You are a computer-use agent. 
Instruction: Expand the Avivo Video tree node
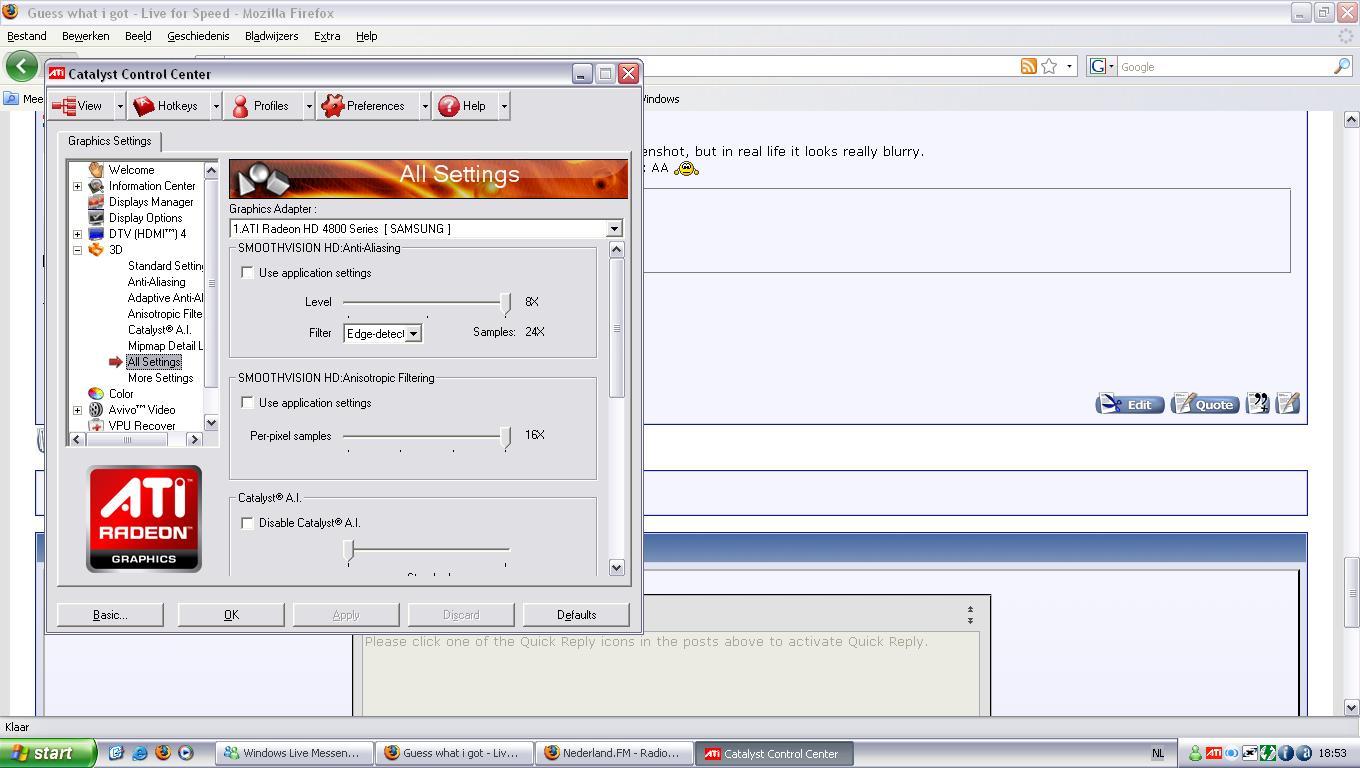[77, 410]
